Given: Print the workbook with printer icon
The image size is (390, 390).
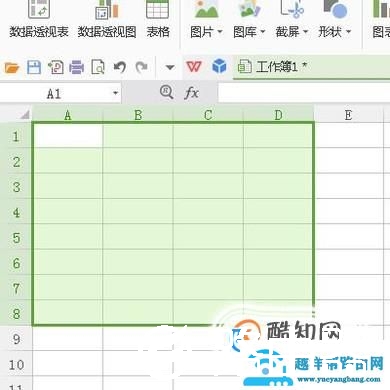Looking at the screenshot, I should tap(77, 67).
